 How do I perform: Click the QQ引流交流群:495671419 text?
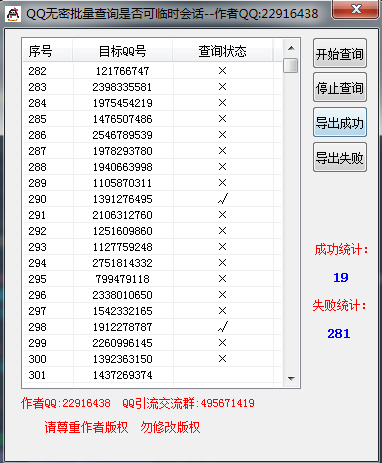[x=188, y=403]
